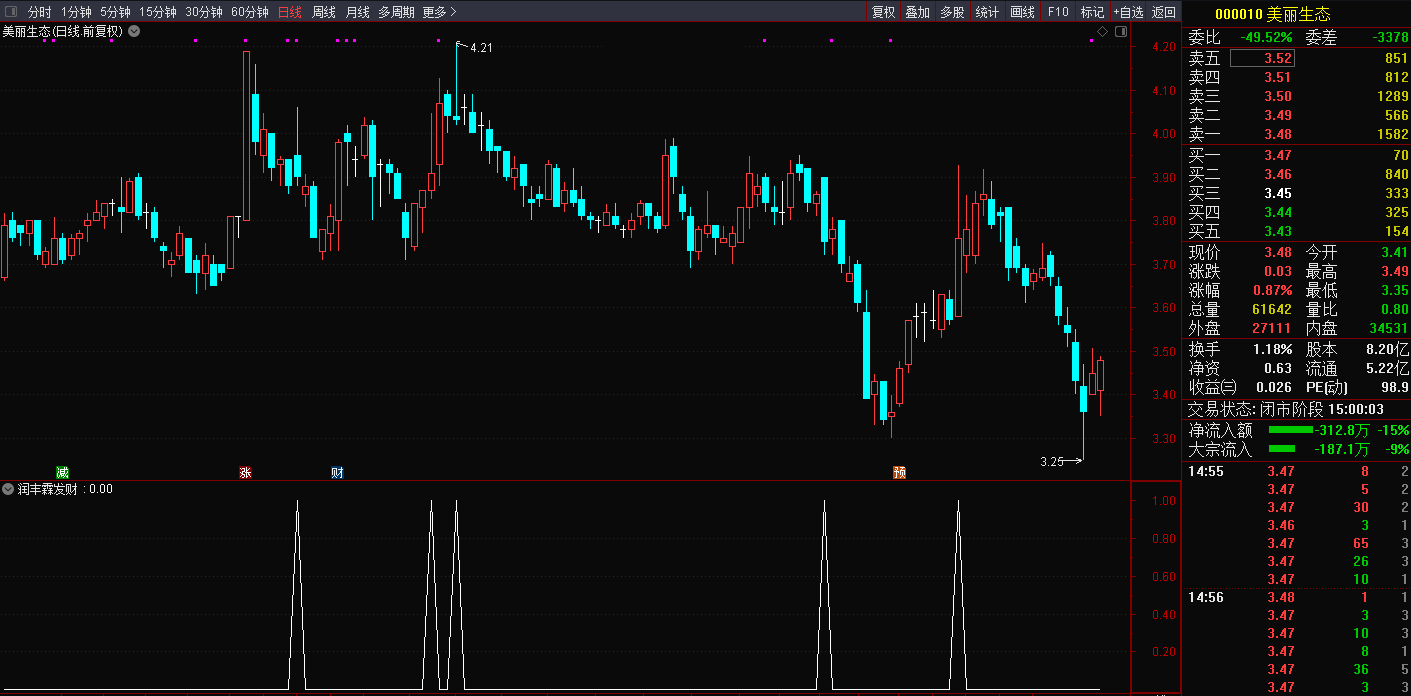
Task: Click the 换手 value 1.18%
Action: pos(1272,349)
